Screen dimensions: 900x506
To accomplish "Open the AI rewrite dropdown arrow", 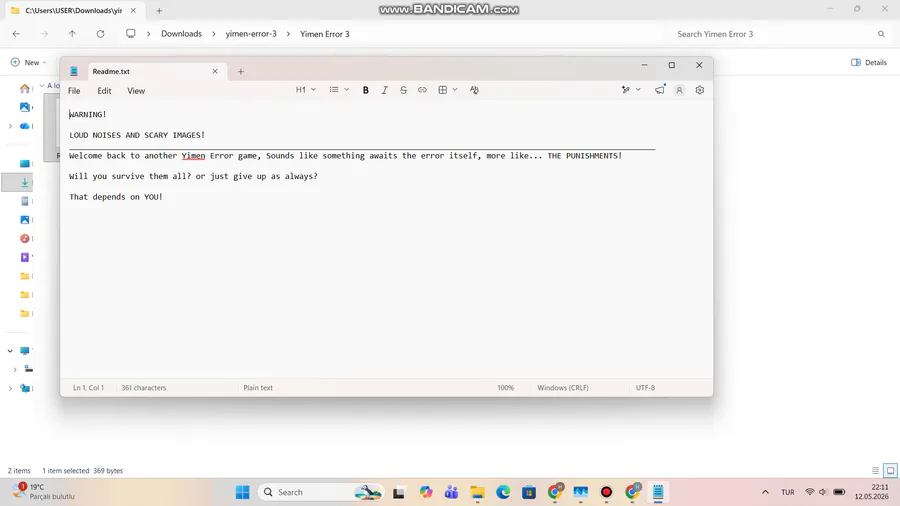I will point(638,90).
